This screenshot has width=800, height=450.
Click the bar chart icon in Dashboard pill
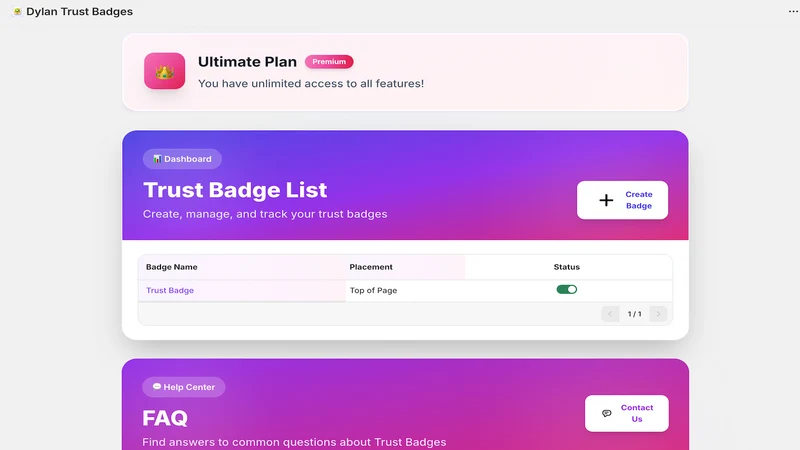[157, 159]
